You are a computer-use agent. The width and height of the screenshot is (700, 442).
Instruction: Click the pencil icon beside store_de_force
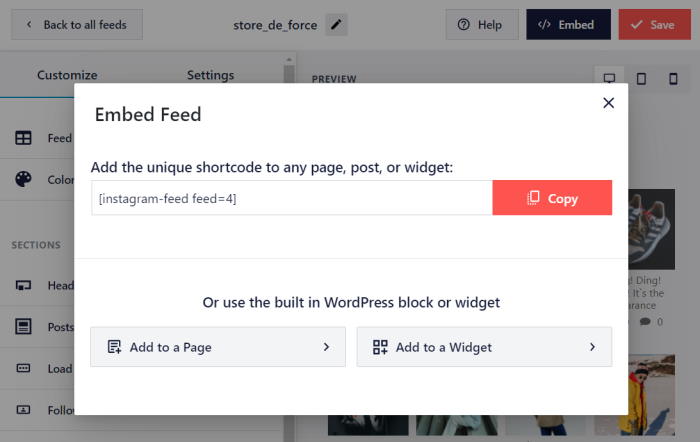pyautogui.click(x=337, y=24)
